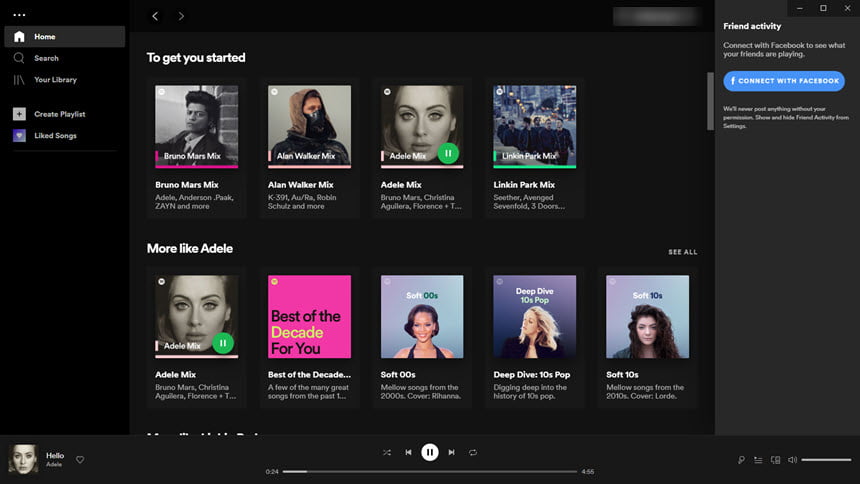Viewport: 860px width, 484px height.
Task: Open connect to a device icon
Action: [x=775, y=460]
